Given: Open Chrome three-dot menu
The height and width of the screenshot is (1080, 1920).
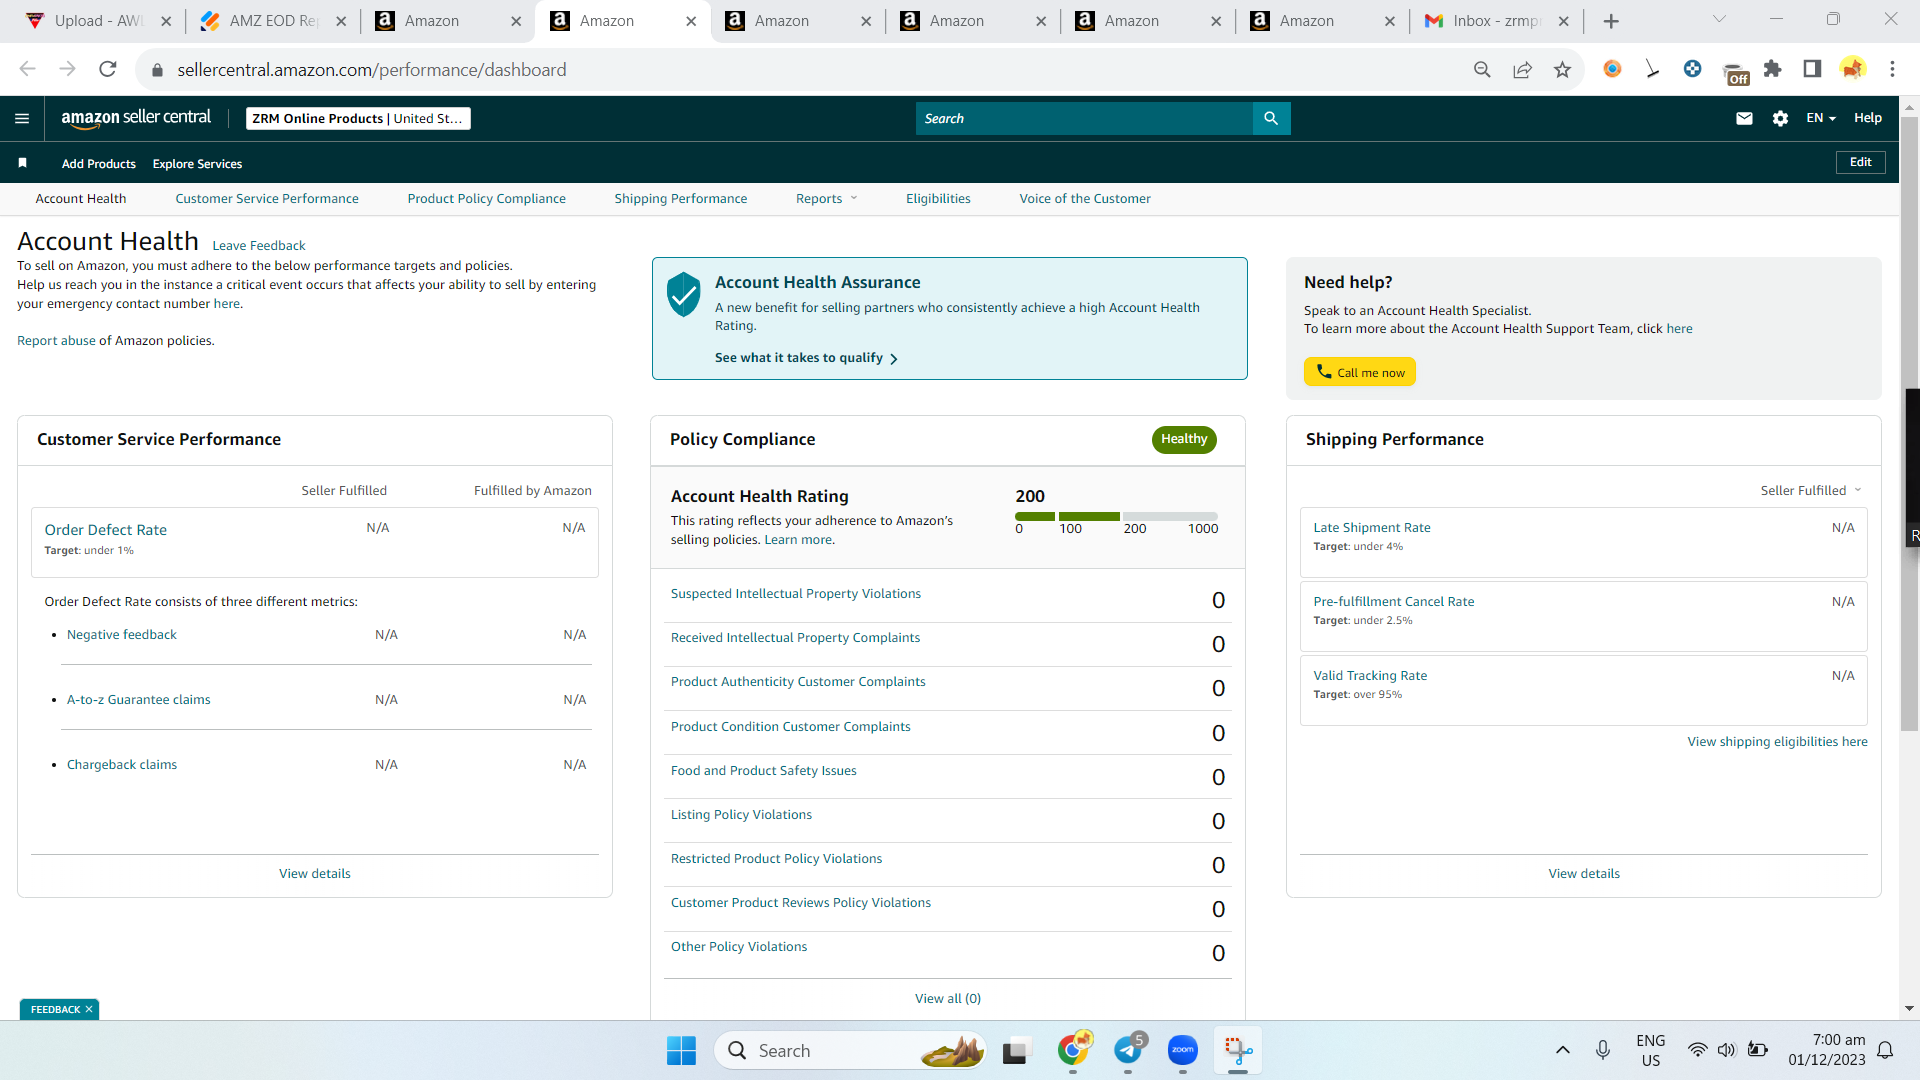Looking at the screenshot, I should (1892, 69).
